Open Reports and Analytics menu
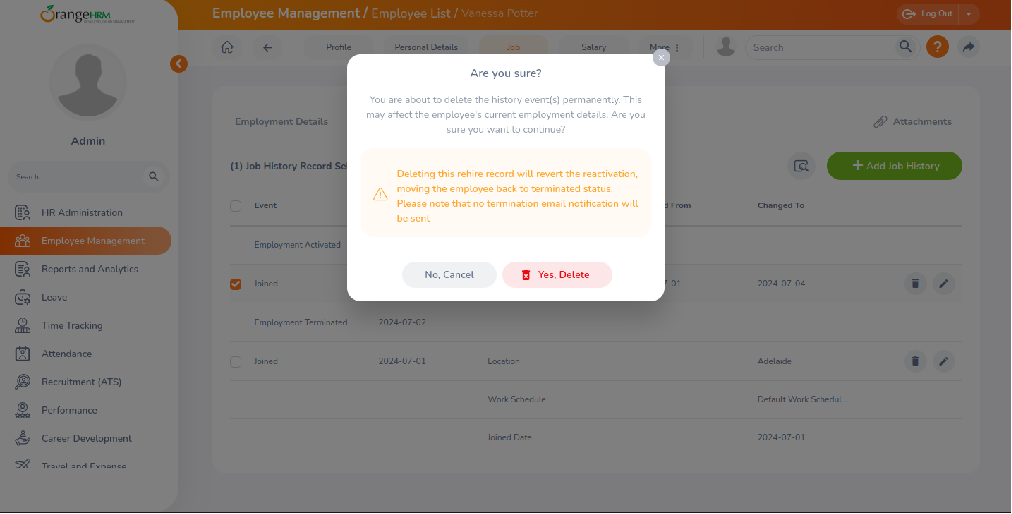 click(x=90, y=269)
